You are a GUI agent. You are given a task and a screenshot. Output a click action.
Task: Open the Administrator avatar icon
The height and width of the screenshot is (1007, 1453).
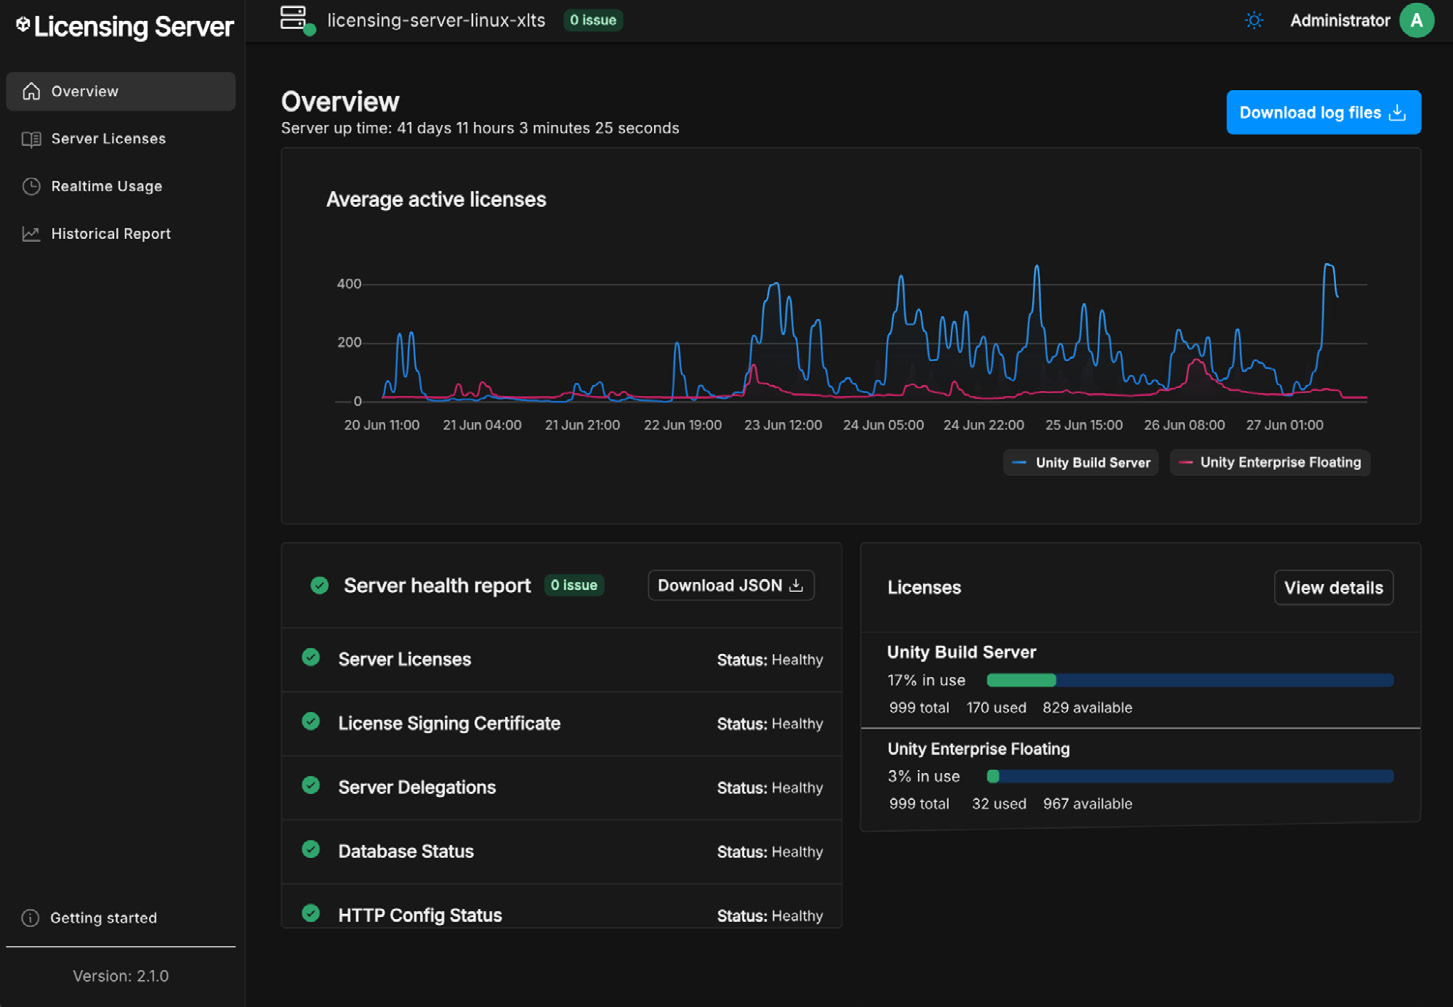pos(1416,20)
